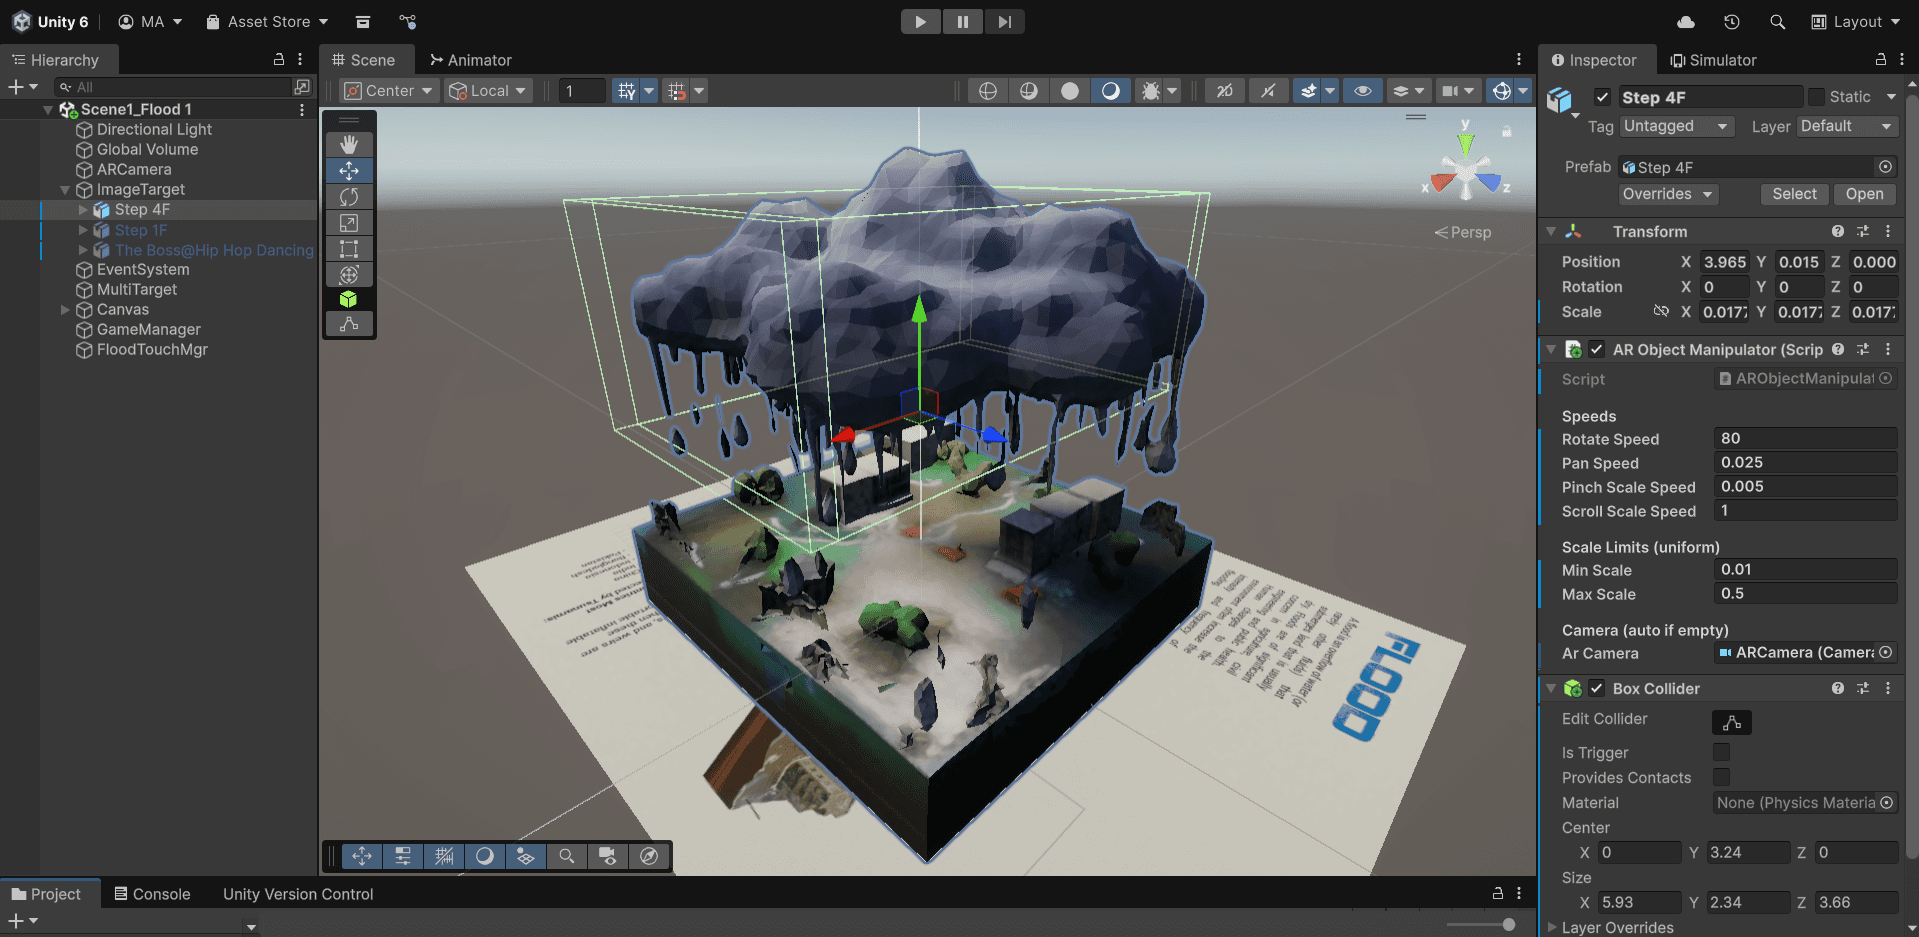Viewport: 1919px width, 937px height.
Task: Switch to the Scene tab
Action: pyautogui.click(x=364, y=60)
